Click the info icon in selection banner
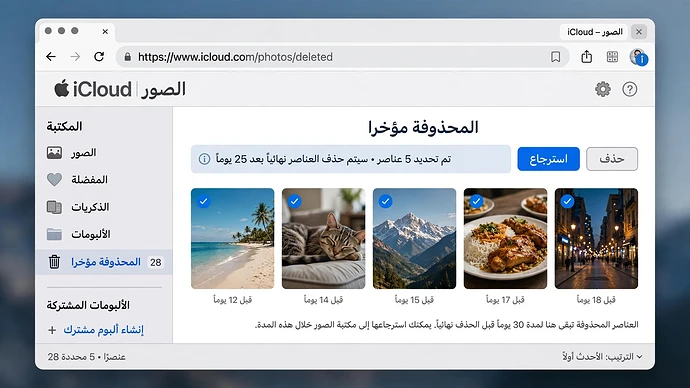Screen dimensions: 690x388 point(204,159)
